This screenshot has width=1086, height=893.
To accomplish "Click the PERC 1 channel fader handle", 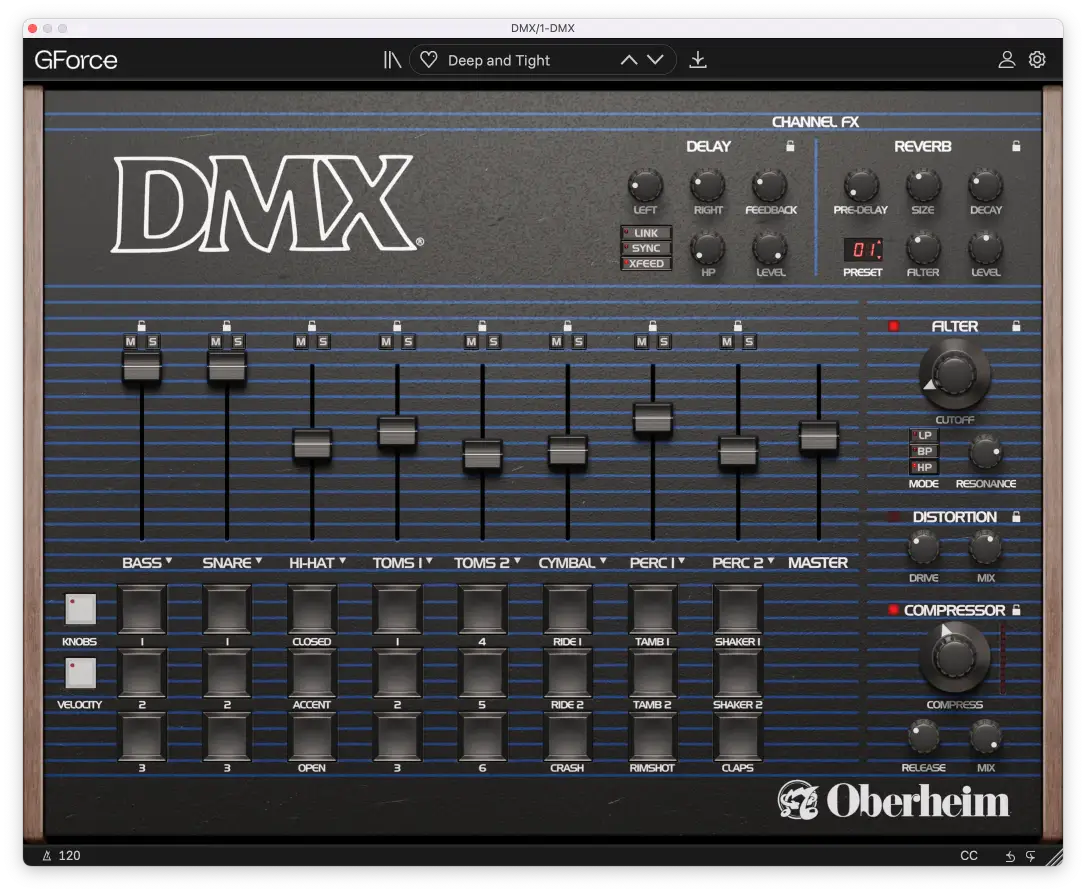I will [x=652, y=418].
